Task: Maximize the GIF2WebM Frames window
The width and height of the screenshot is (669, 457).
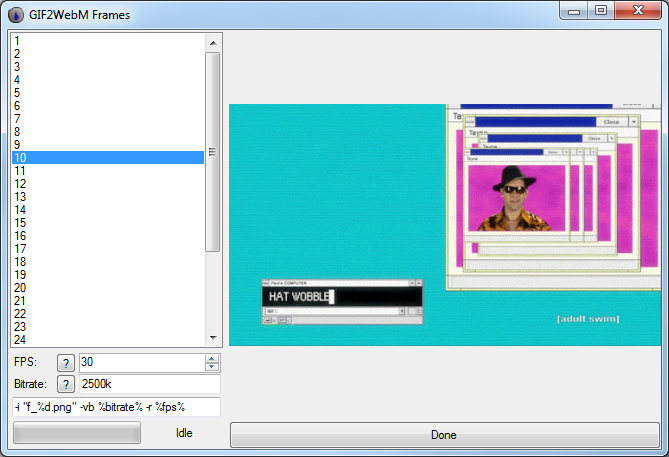Action: (x=601, y=11)
